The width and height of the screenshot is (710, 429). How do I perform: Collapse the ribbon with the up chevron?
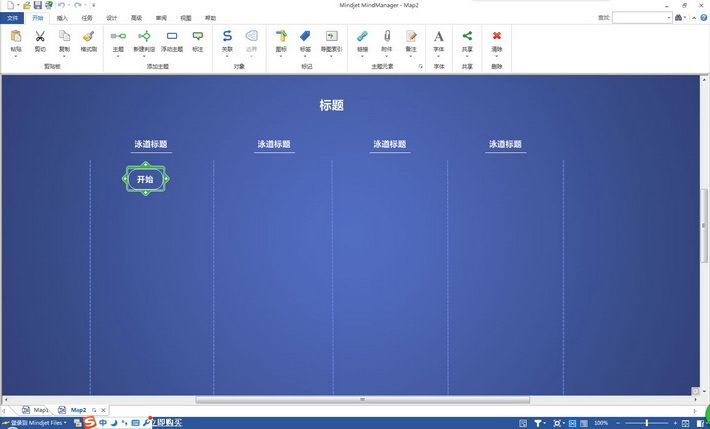(x=694, y=18)
